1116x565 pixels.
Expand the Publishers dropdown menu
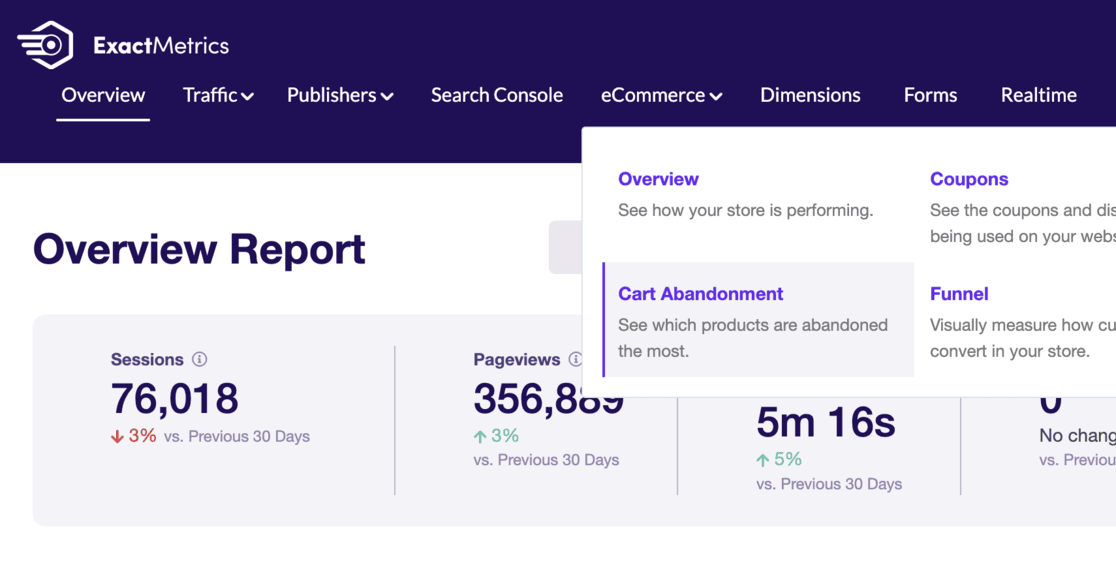(340, 95)
